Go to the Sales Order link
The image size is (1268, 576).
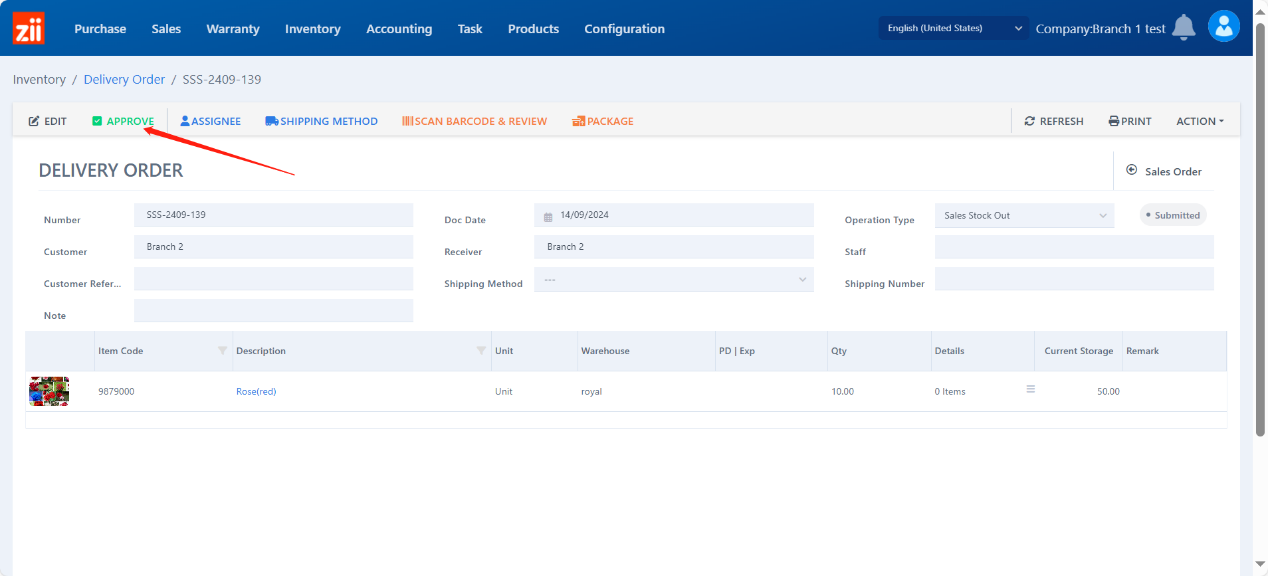(x=1164, y=171)
